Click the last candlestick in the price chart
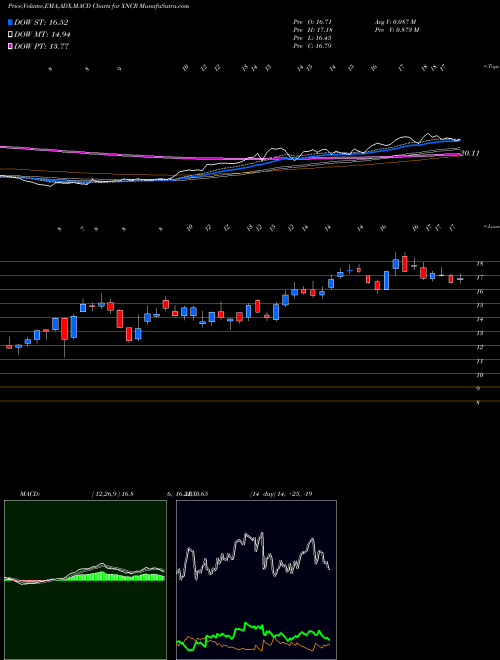Image resolution: width=500 pixels, height=660 pixels. [x=460, y=279]
